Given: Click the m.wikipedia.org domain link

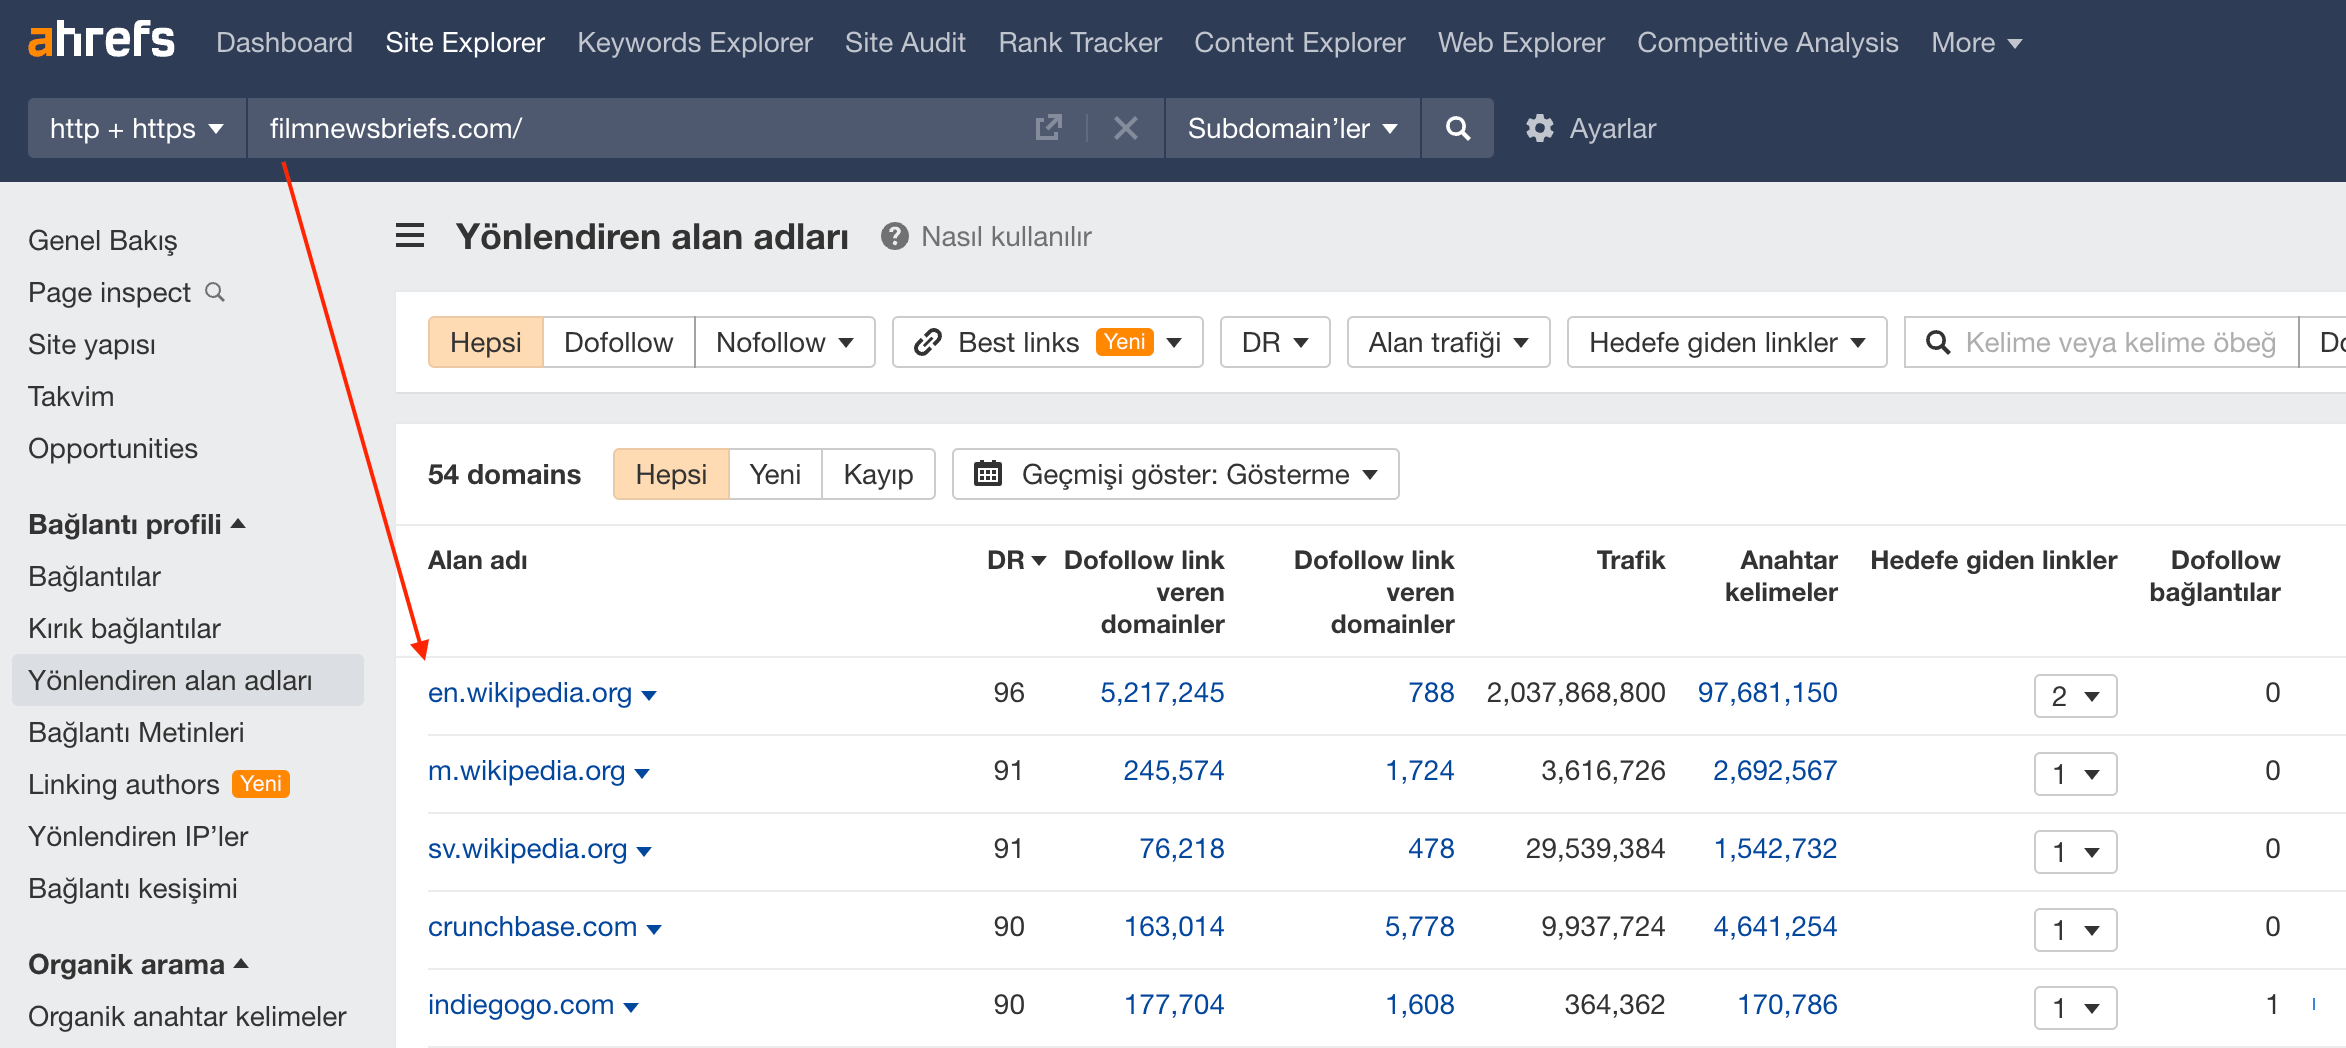Looking at the screenshot, I should tap(526, 770).
